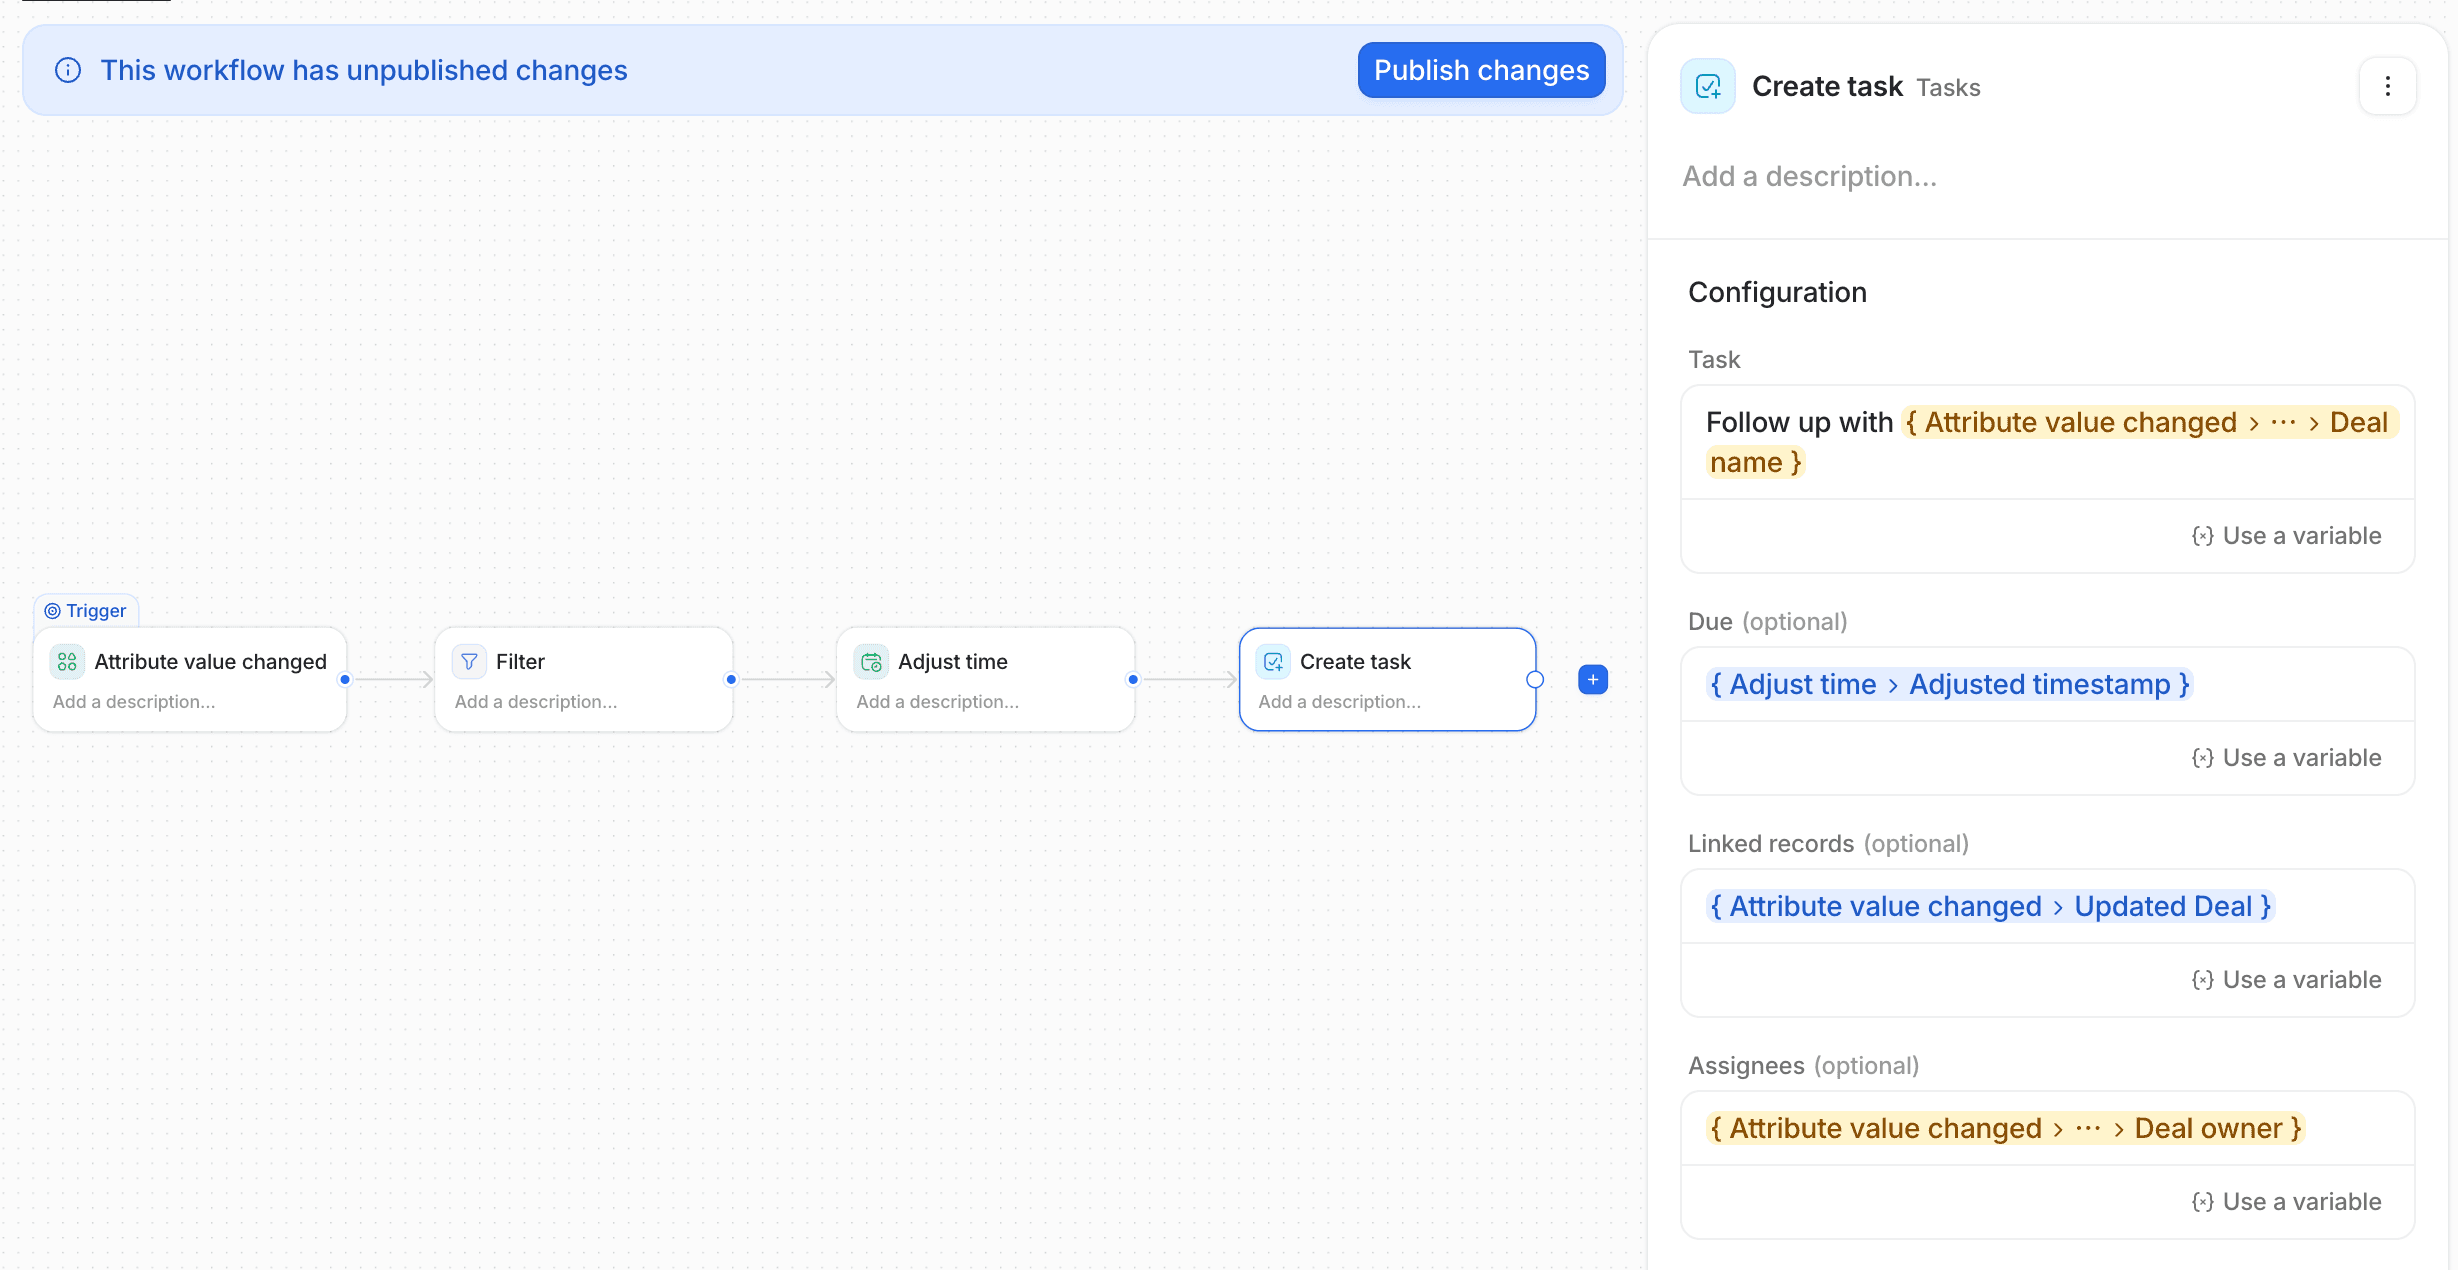Click the Publish changes button
Image resolution: width=2458 pixels, height=1270 pixels.
point(1481,70)
